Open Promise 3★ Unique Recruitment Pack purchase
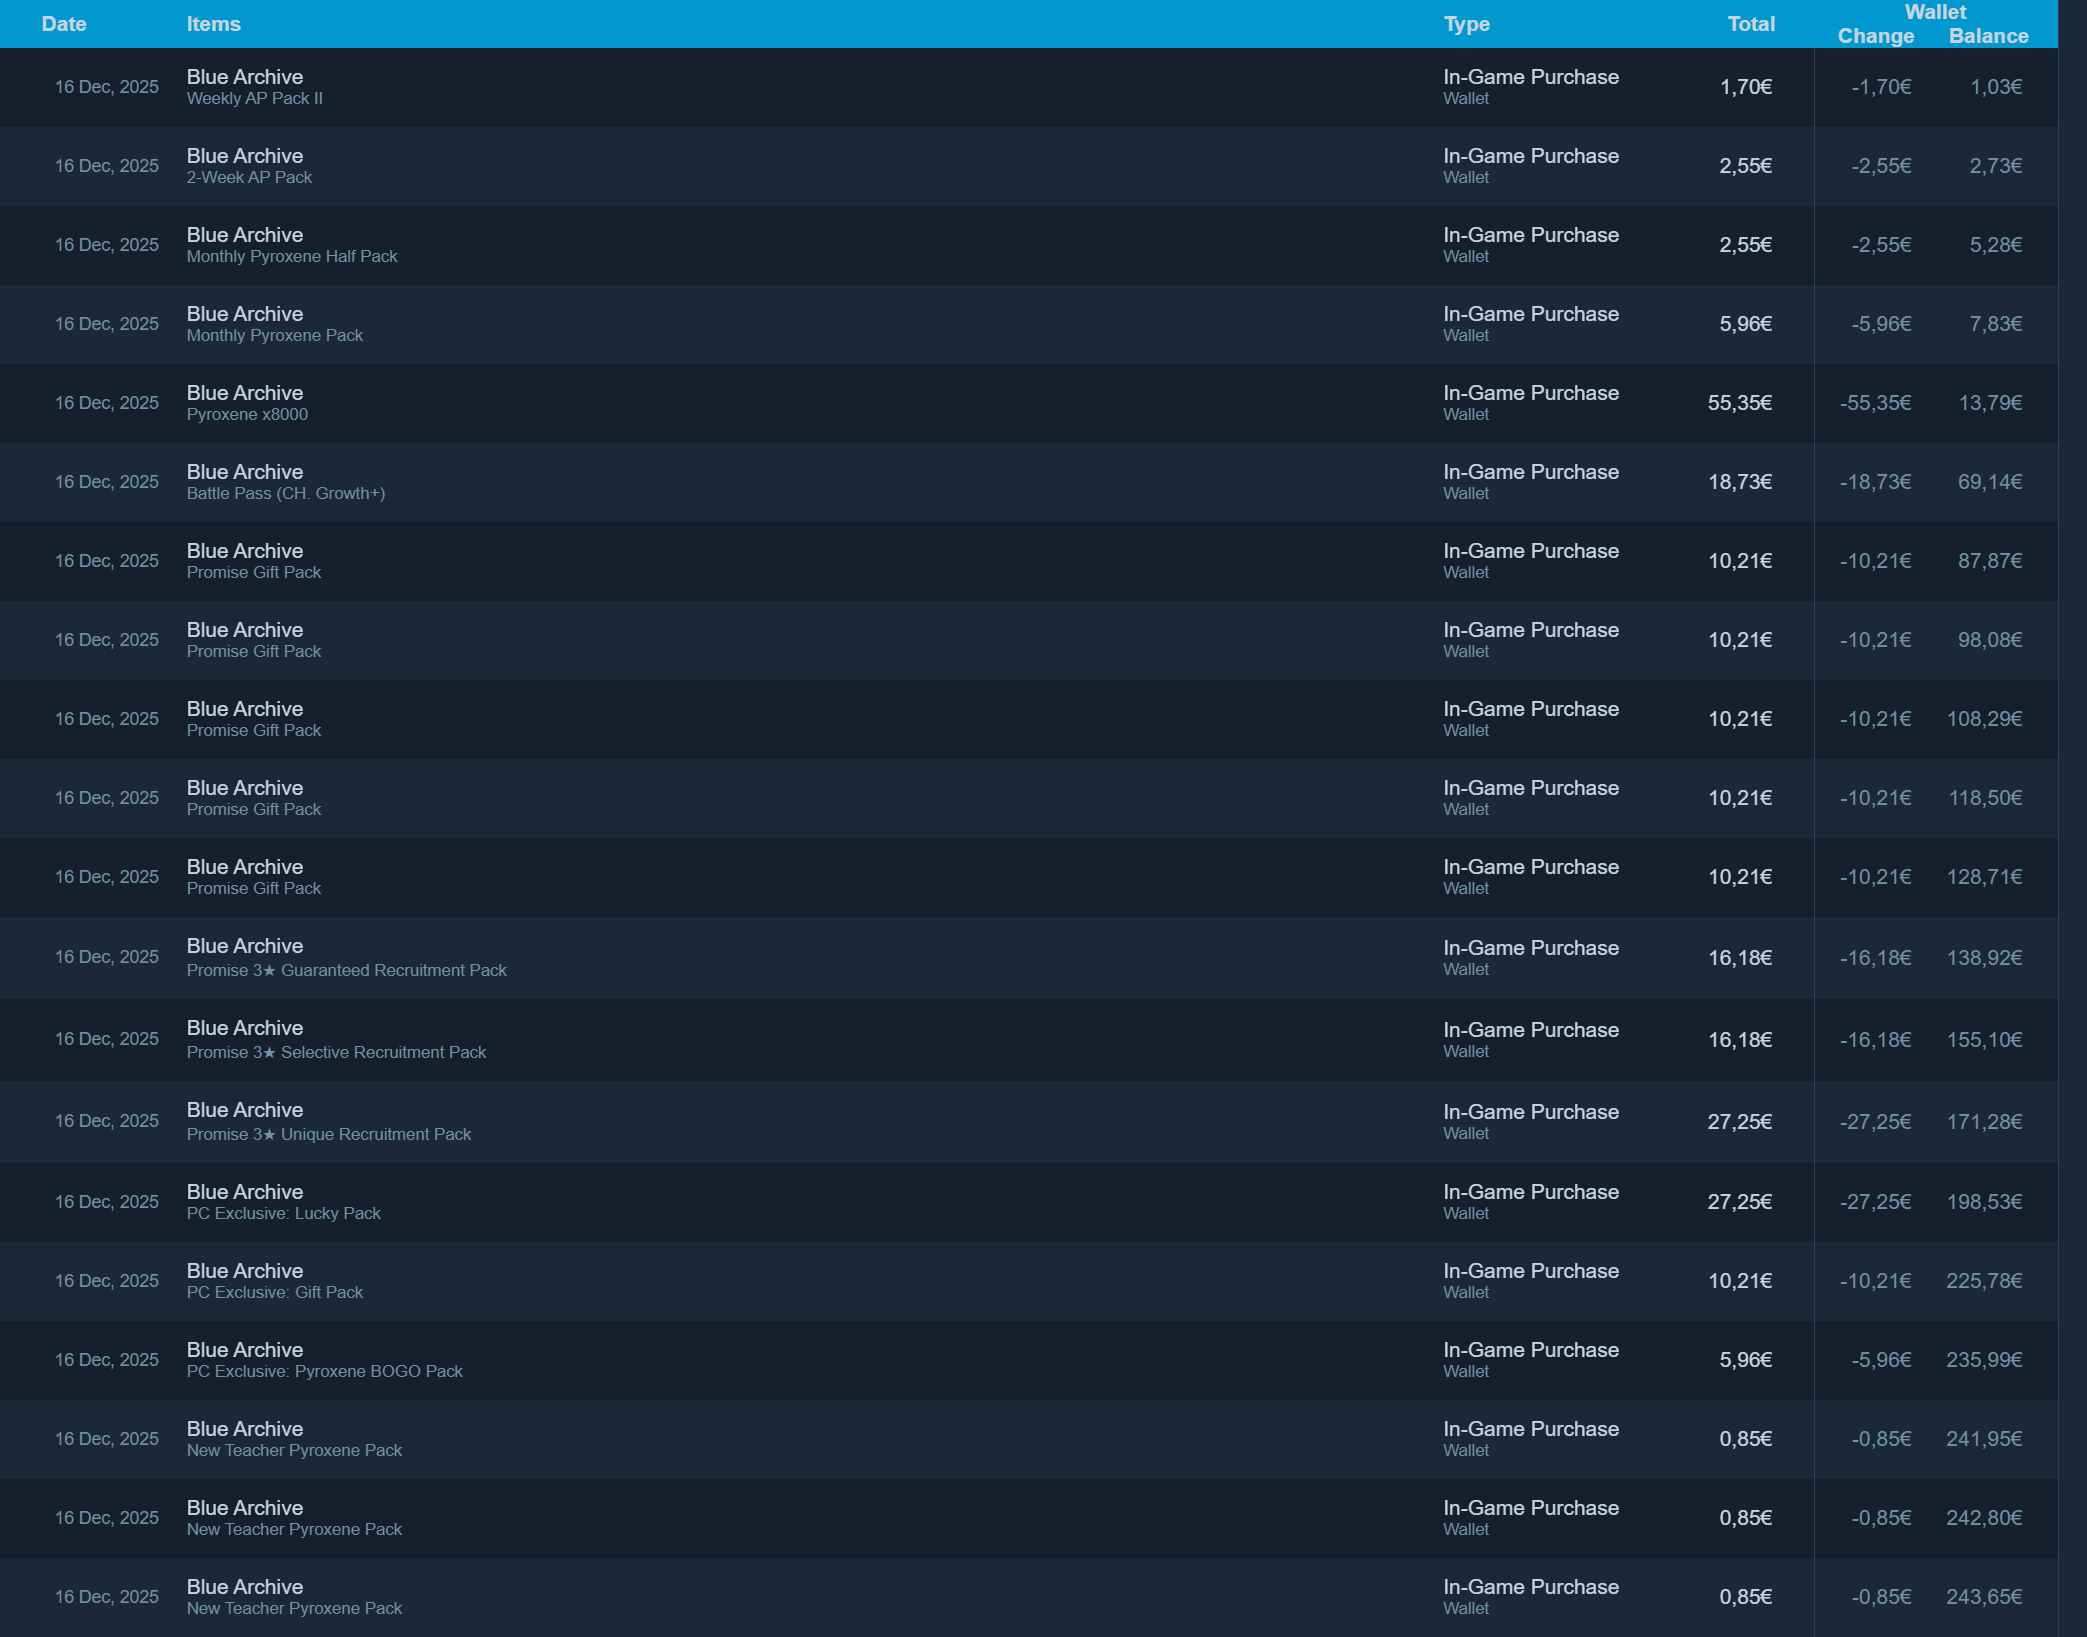 [328, 1134]
